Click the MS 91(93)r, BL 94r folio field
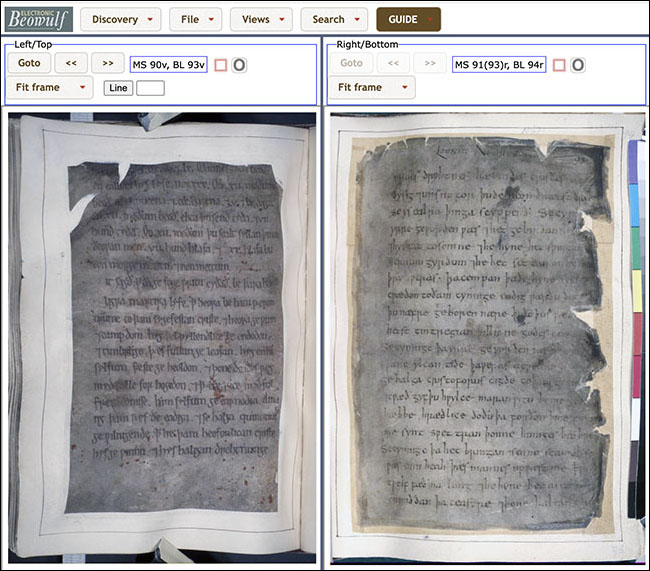Image resolution: width=650 pixels, height=571 pixels. click(499, 65)
